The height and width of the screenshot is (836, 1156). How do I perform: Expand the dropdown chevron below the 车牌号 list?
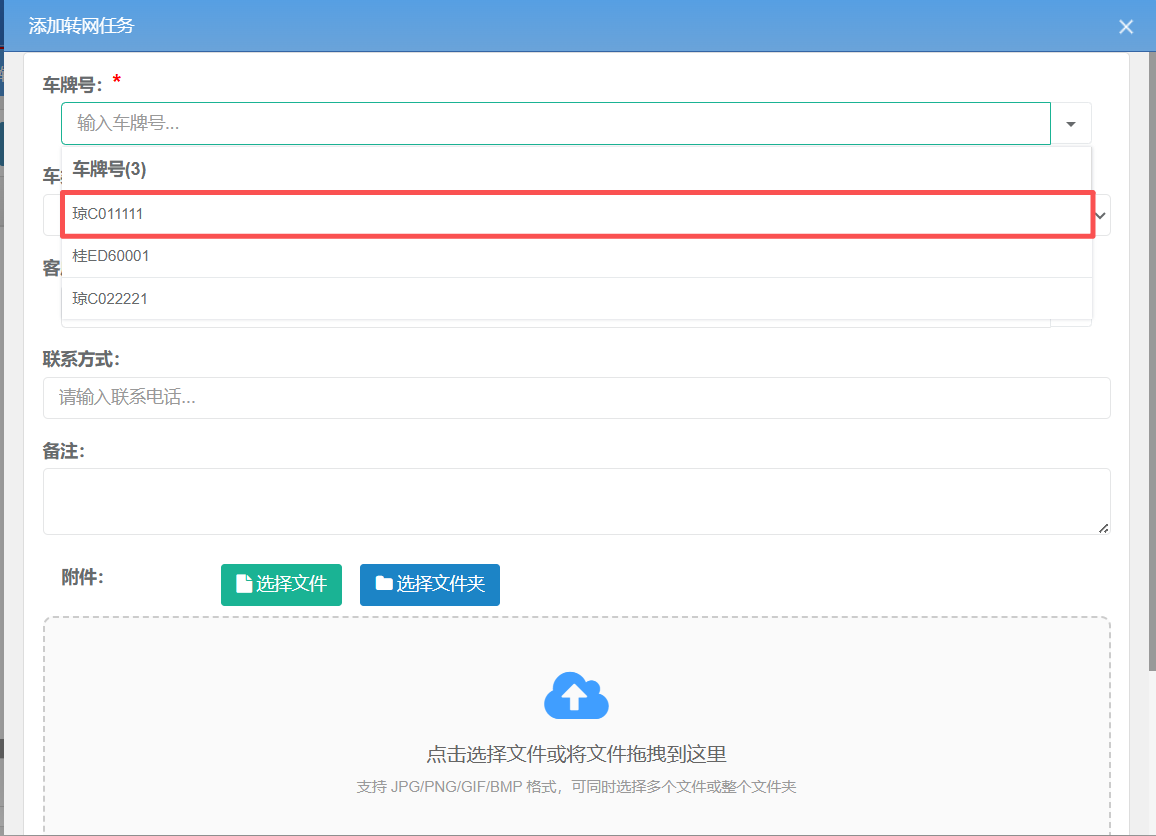pyautogui.click(x=1101, y=215)
